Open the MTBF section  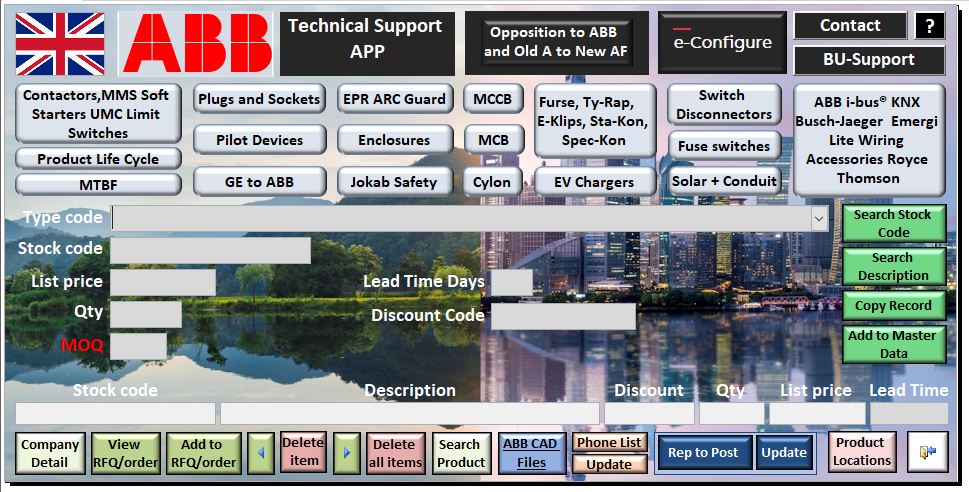click(x=98, y=184)
